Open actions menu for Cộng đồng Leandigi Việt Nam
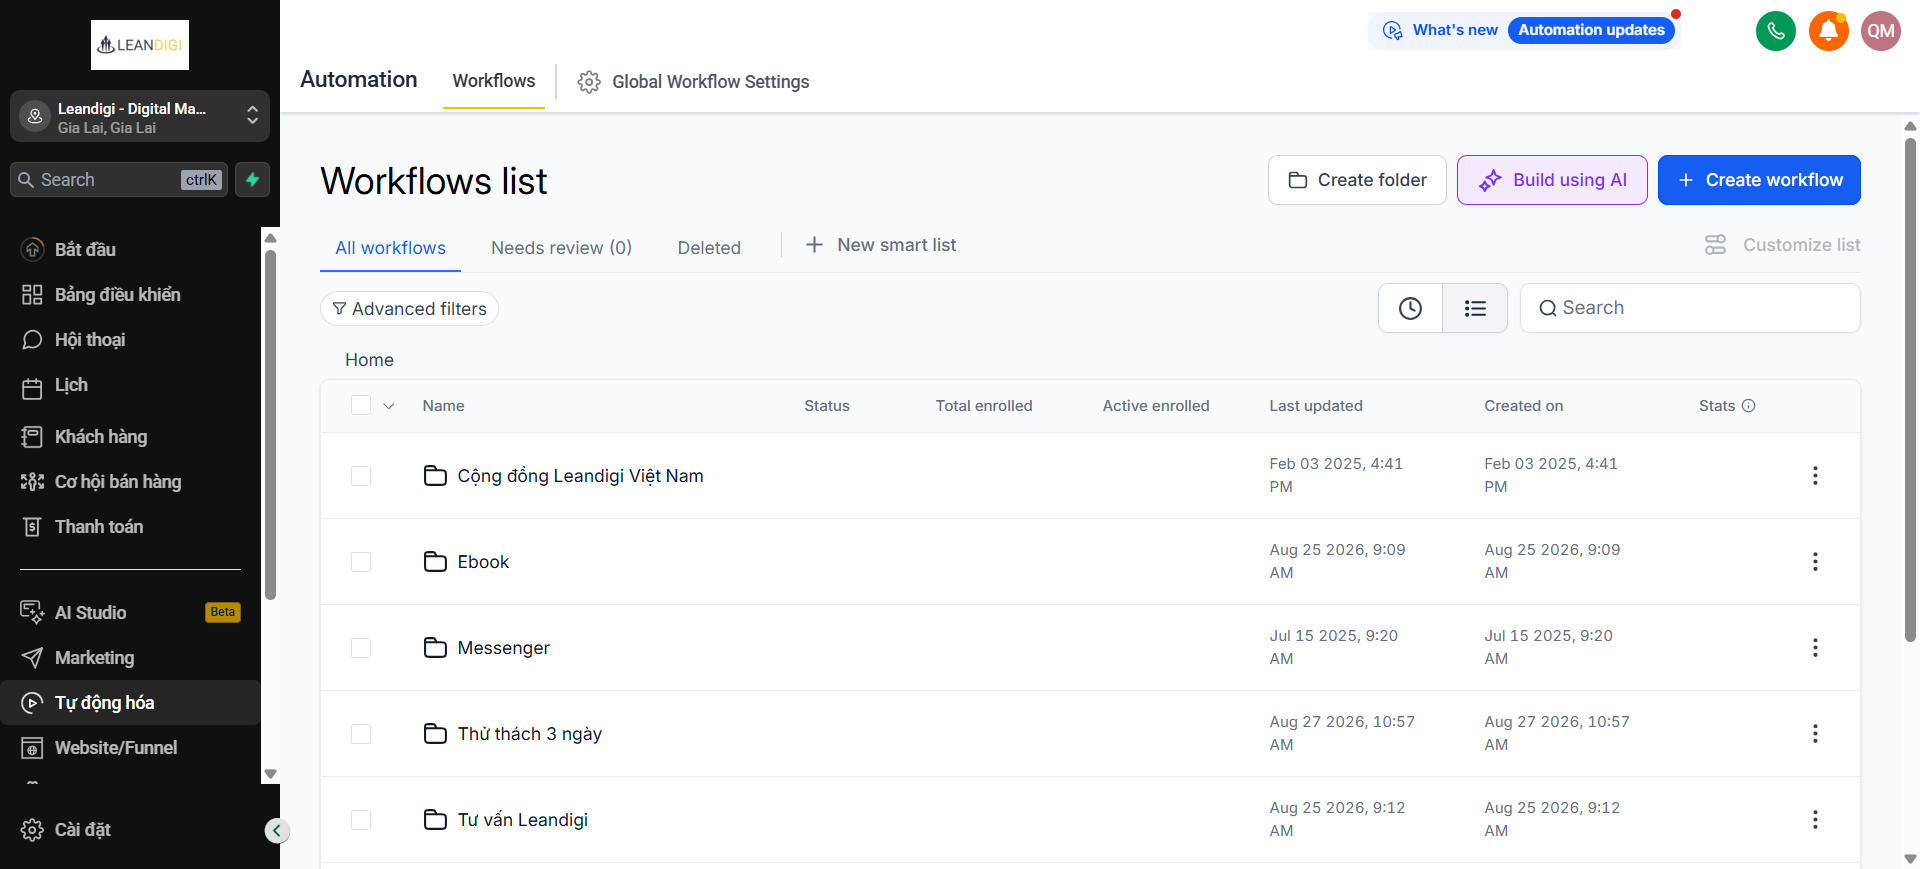The image size is (1920, 869). pyautogui.click(x=1815, y=476)
